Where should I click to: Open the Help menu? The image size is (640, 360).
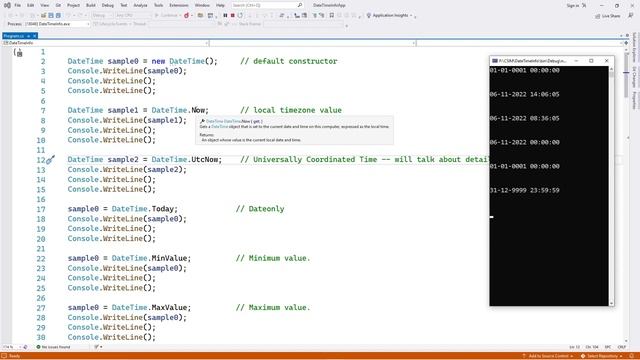tap(220, 5)
